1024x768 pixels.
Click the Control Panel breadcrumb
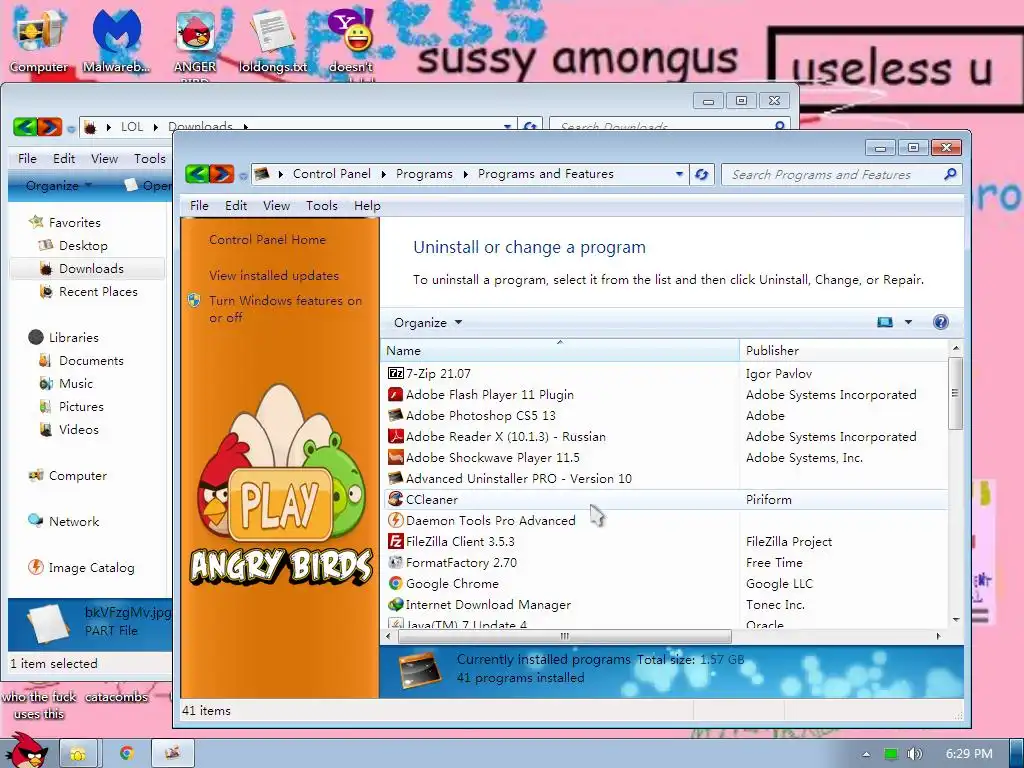coord(332,174)
